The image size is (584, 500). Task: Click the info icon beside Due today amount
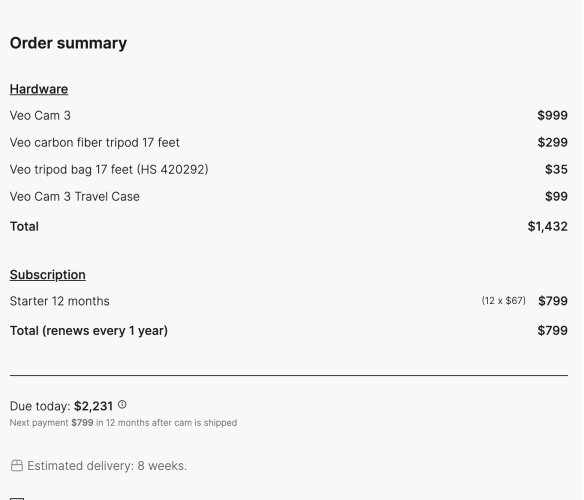pyautogui.click(x=122, y=405)
